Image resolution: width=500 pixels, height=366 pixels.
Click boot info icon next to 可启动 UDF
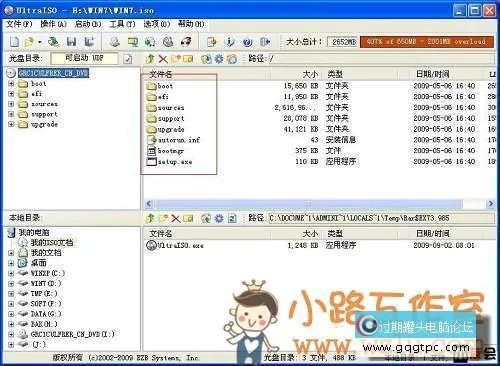pos(128,59)
